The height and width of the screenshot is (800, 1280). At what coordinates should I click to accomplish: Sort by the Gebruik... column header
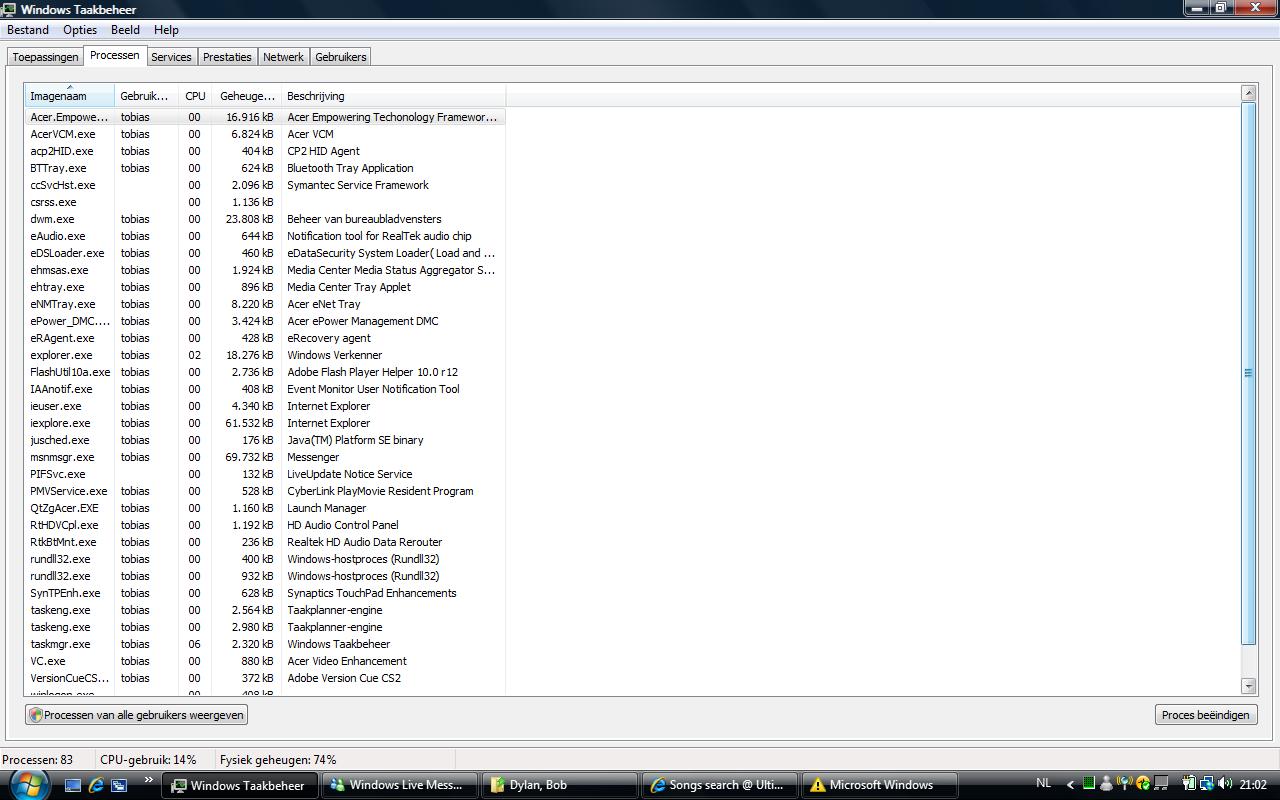(x=147, y=96)
